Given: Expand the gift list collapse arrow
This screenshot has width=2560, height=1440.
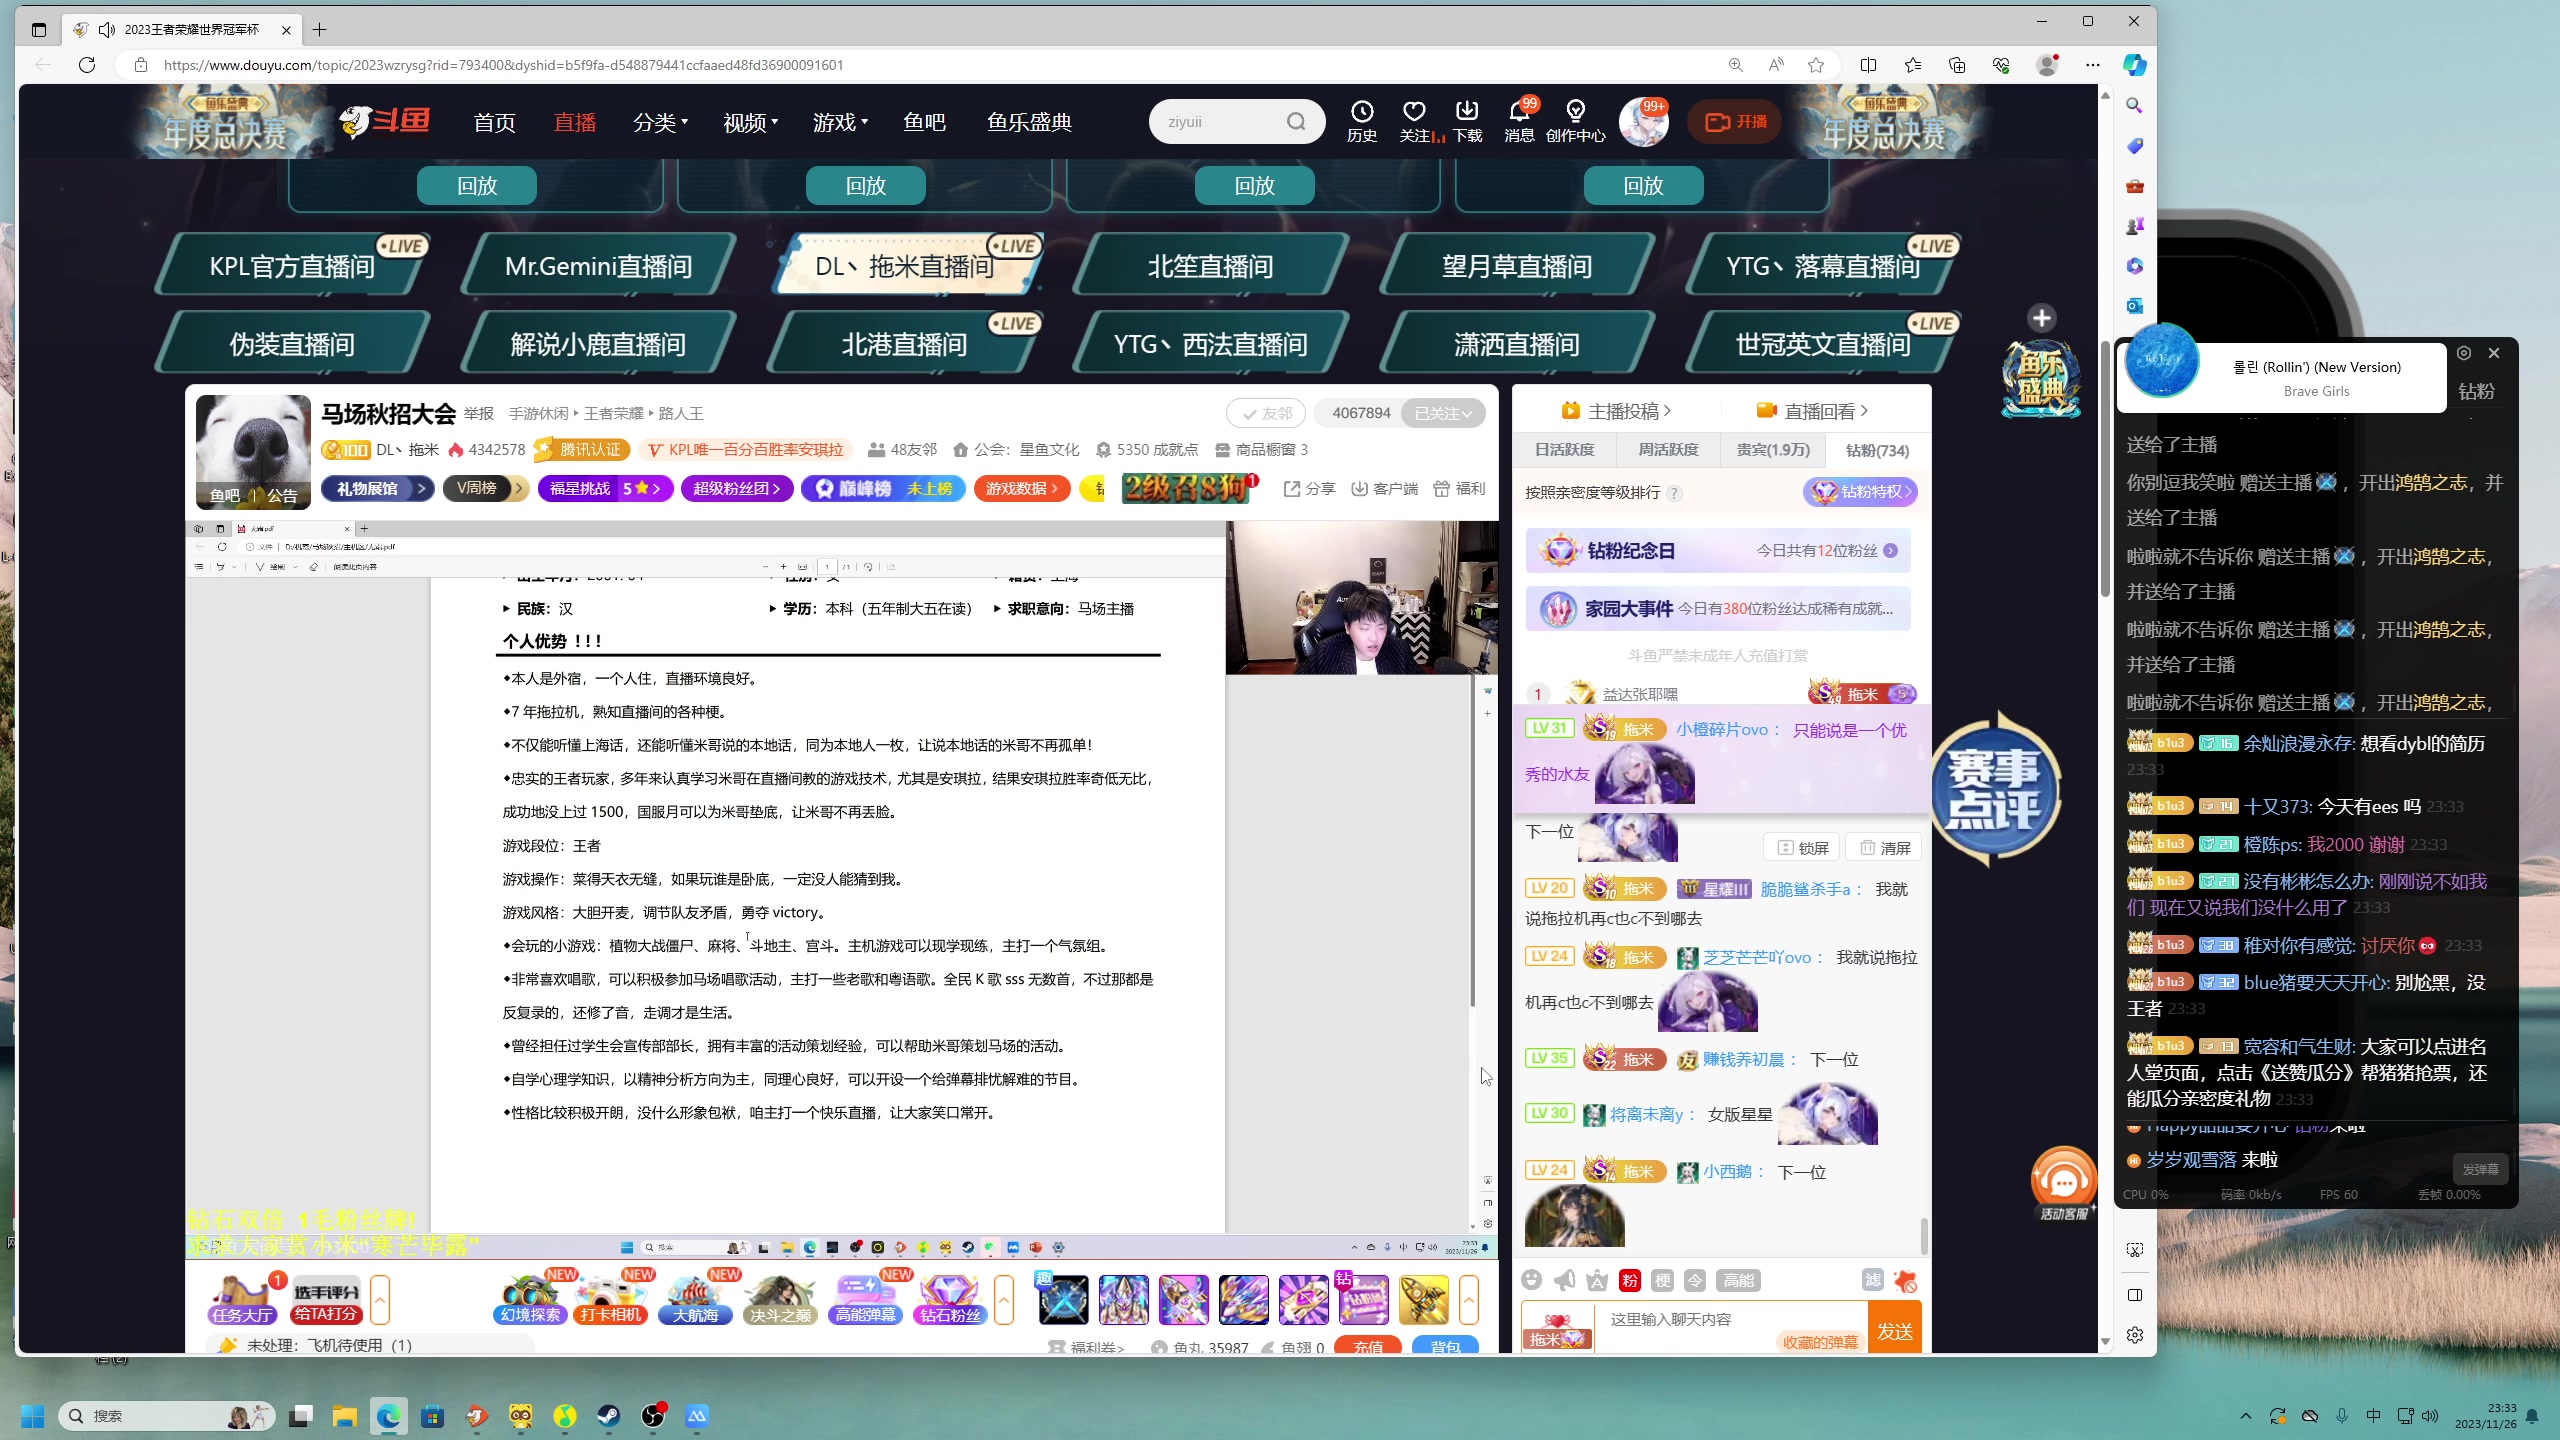Looking at the screenshot, I should coord(1469,1300).
